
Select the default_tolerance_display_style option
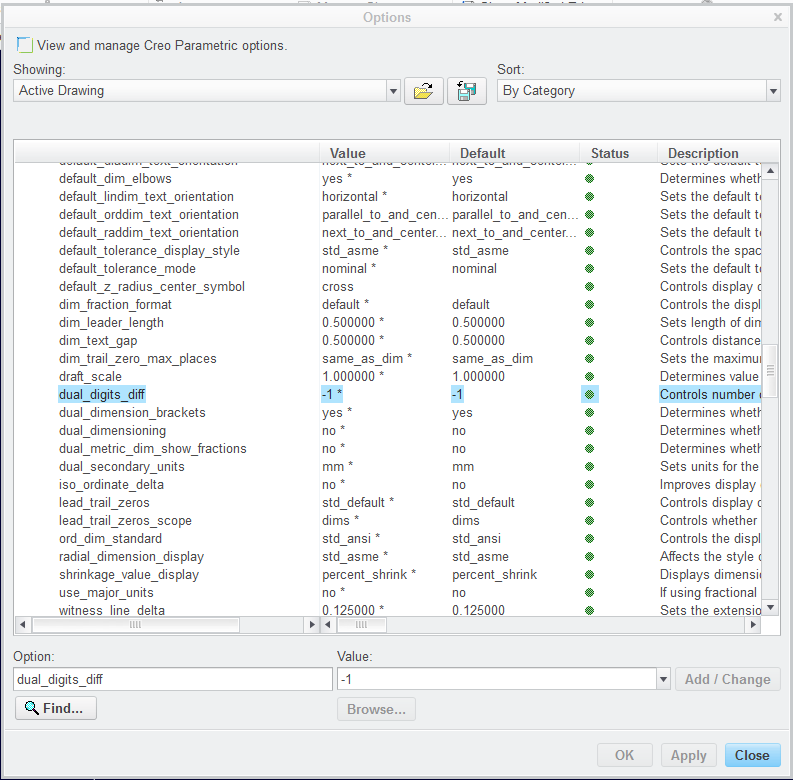149,250
